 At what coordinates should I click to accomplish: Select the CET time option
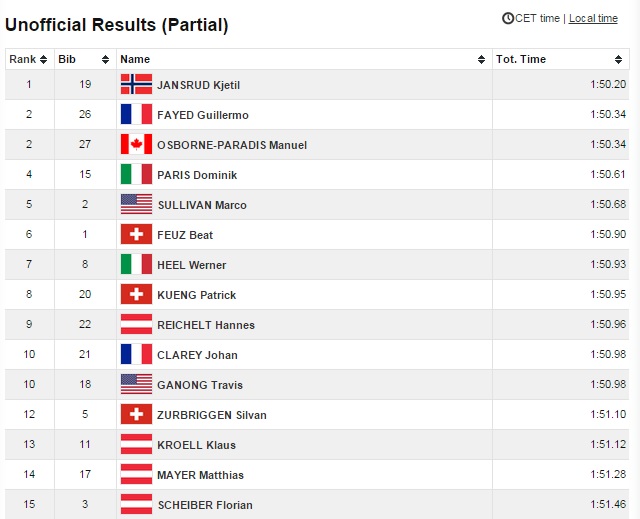[x=537, y=18]
